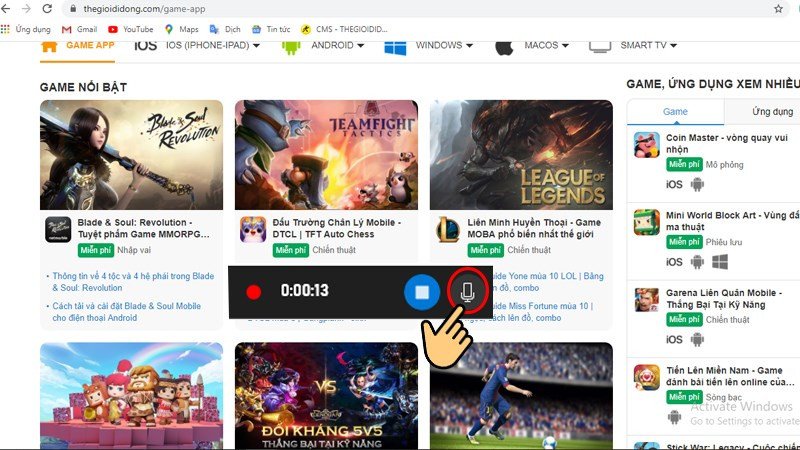This screenshot has width=800, height=450.
Task: Stop the screen recording
Action: (x=422, y=292)
